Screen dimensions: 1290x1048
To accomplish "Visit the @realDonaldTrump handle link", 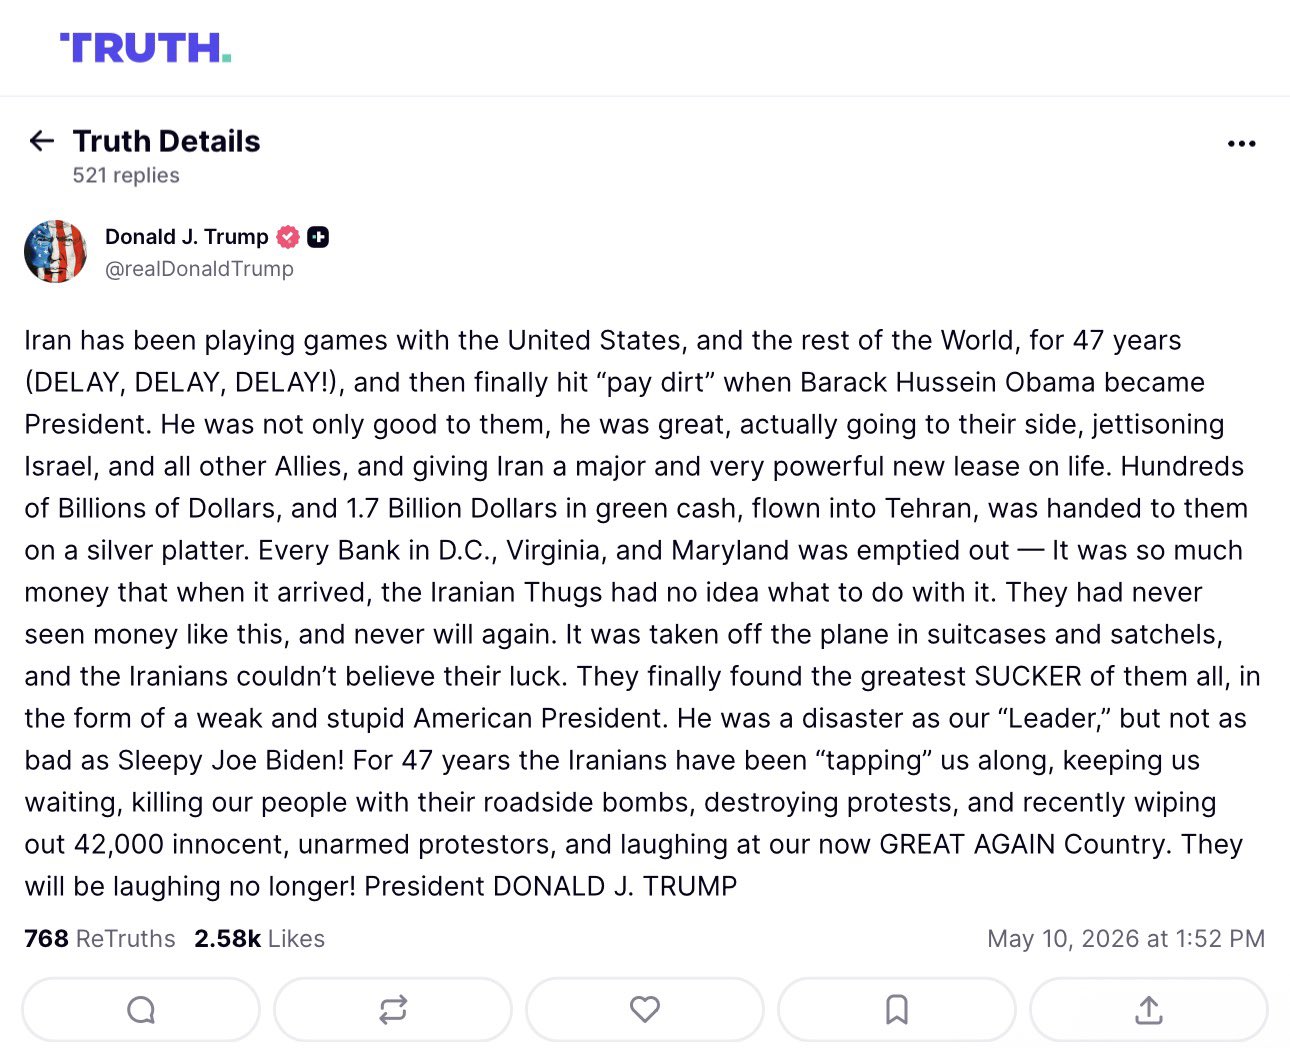I will [x=199, y=269].
